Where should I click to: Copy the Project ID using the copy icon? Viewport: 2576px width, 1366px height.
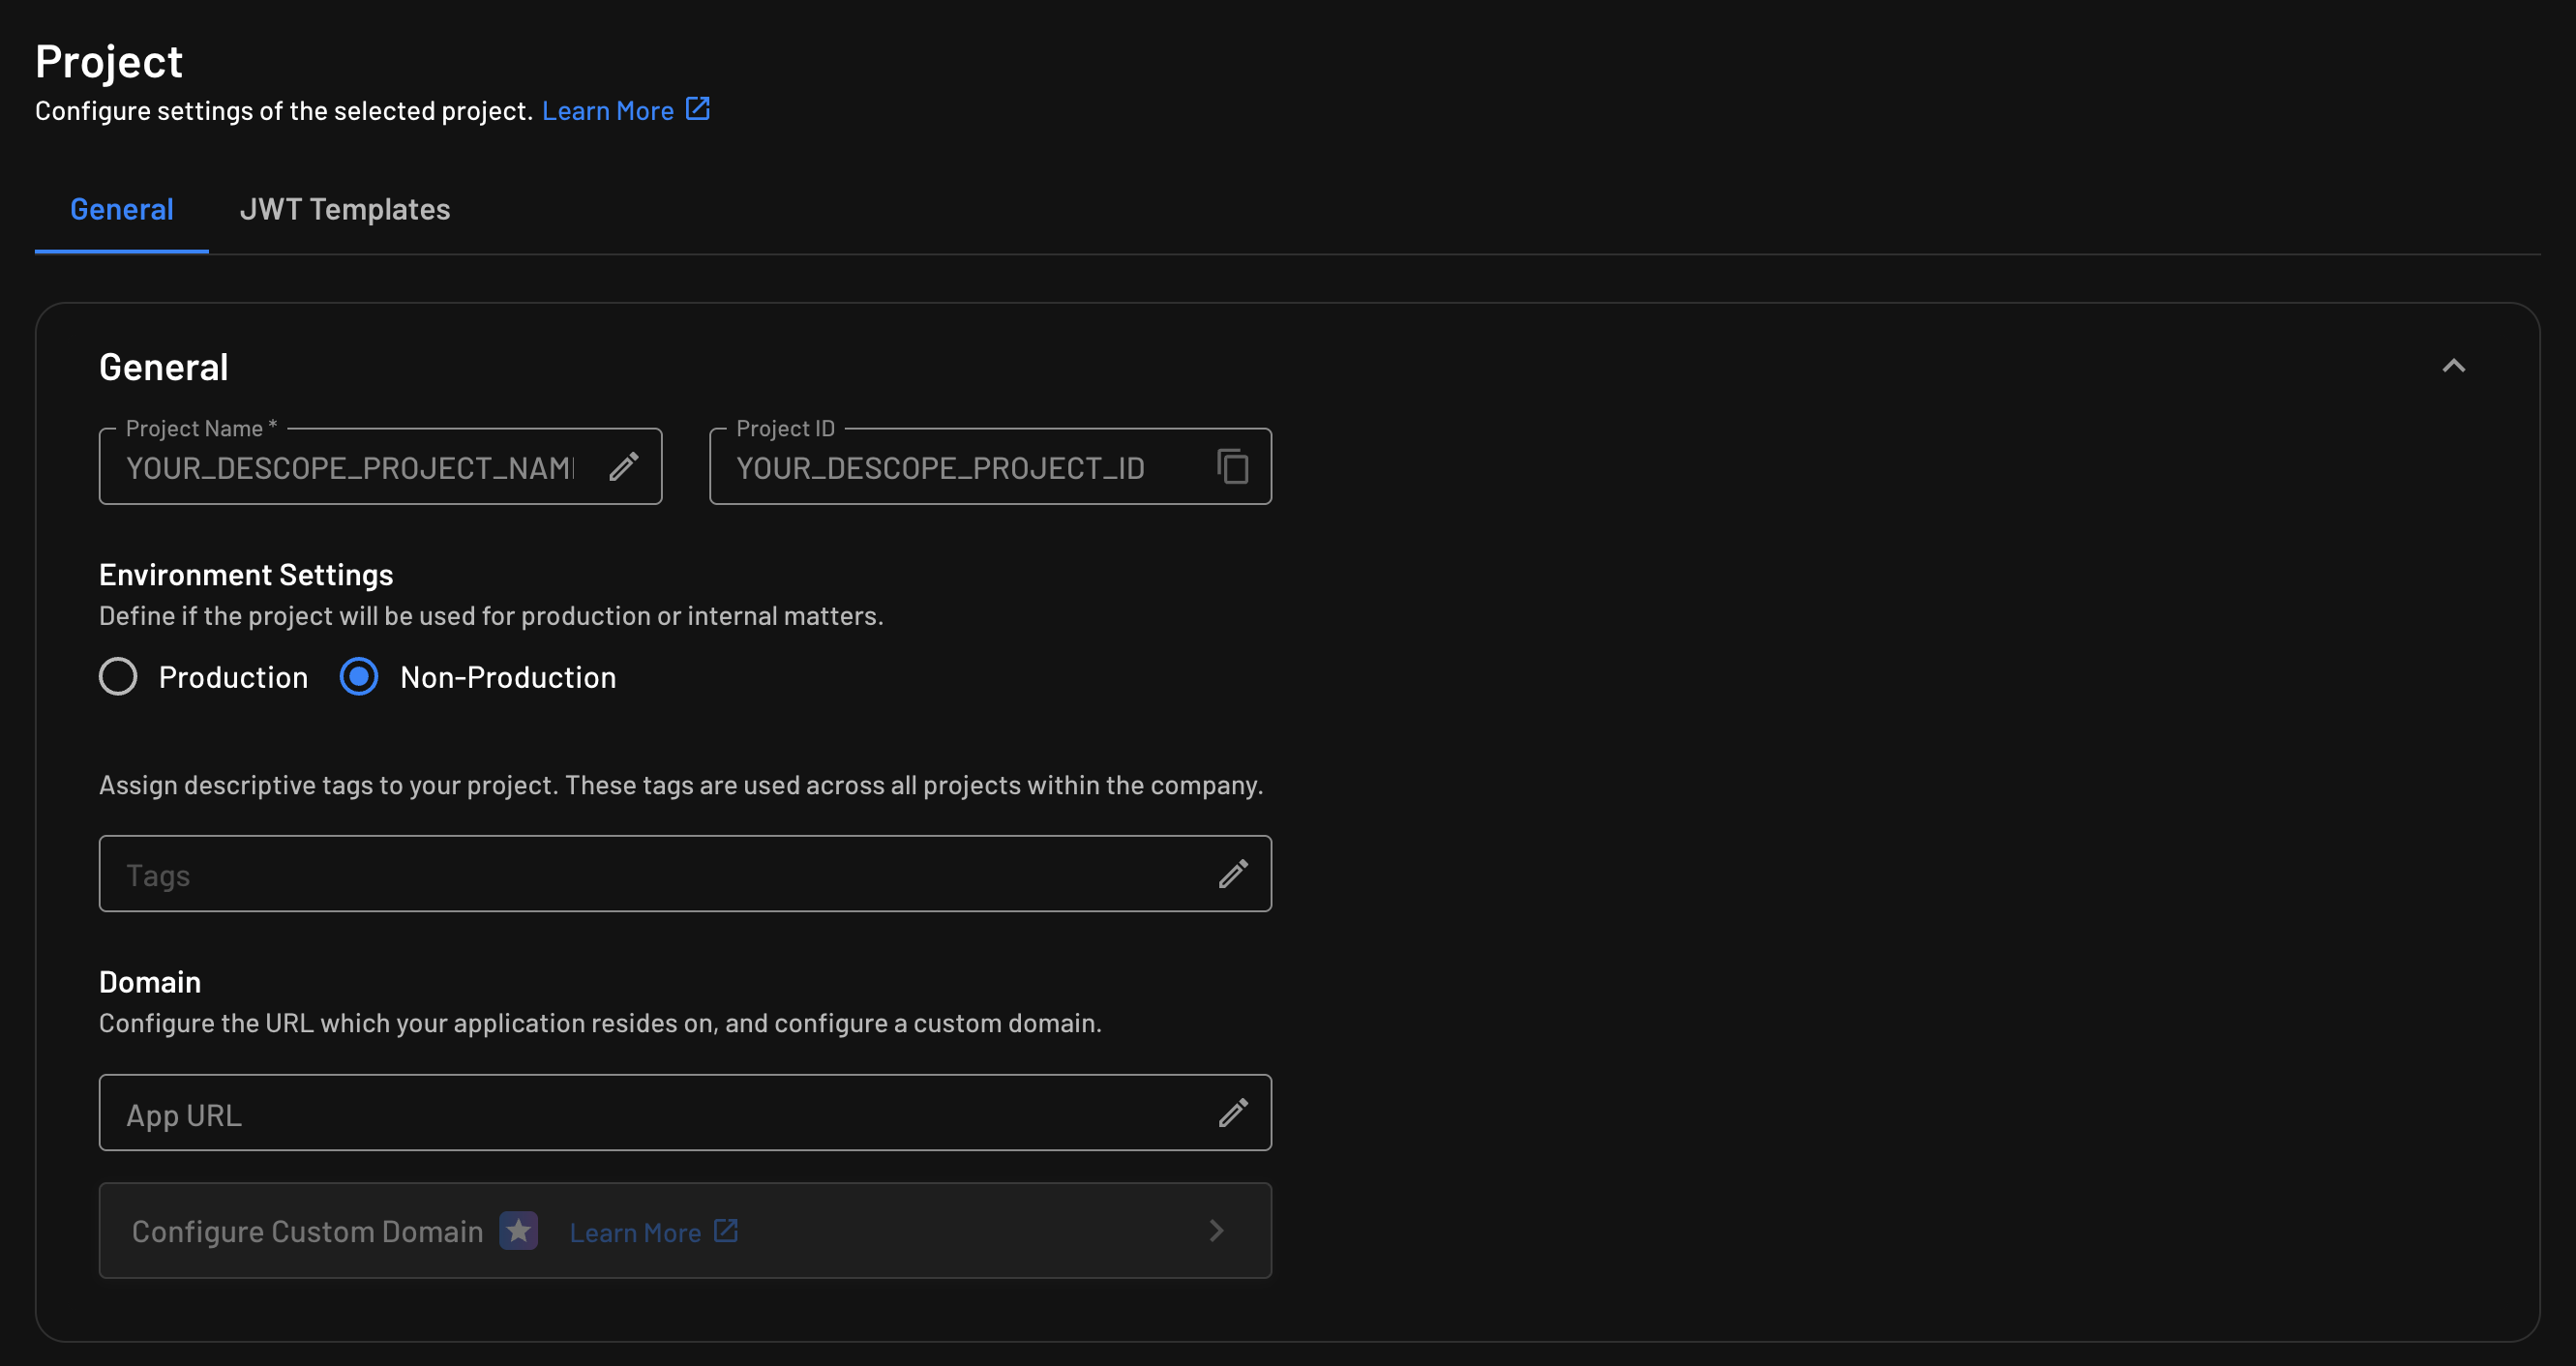pos(1232,466)
